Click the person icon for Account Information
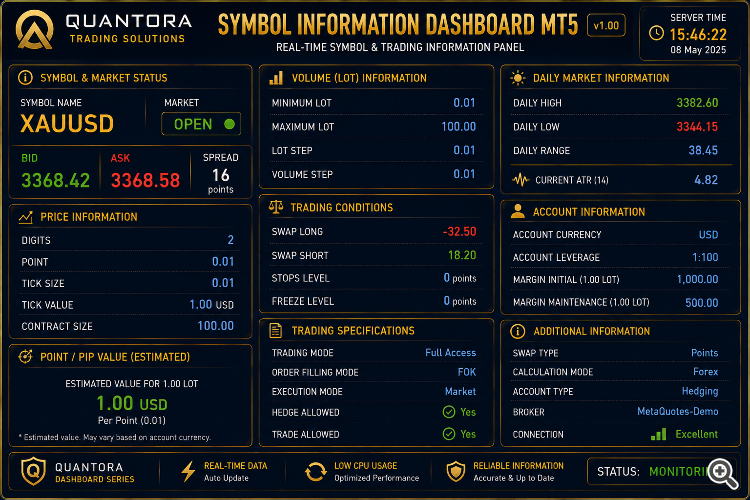750x500 pixels. 518,211
